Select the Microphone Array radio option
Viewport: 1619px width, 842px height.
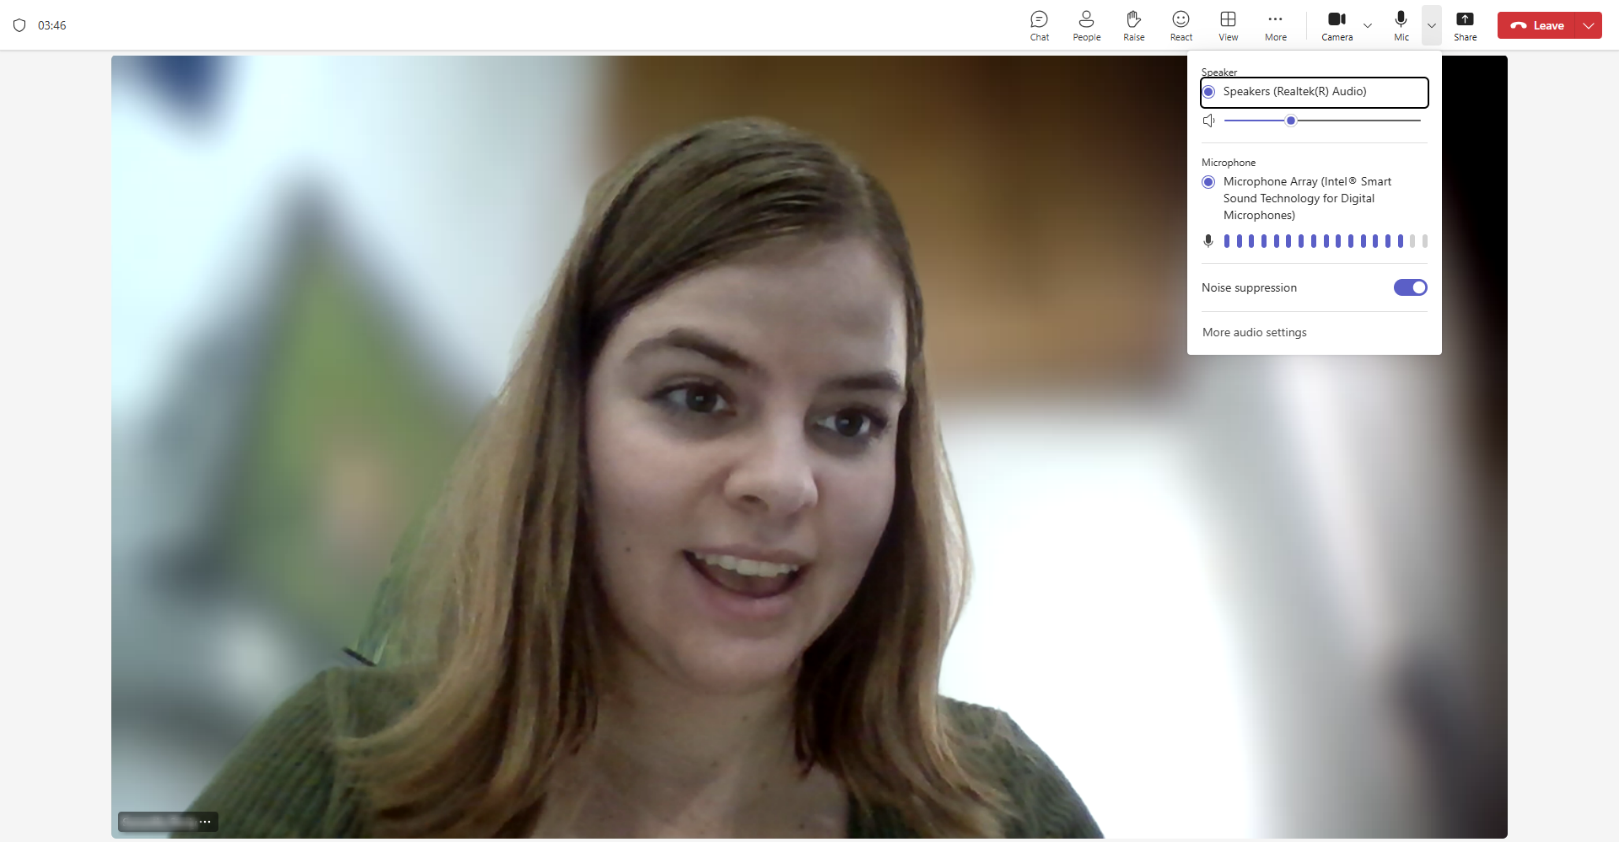[1208, 182]
